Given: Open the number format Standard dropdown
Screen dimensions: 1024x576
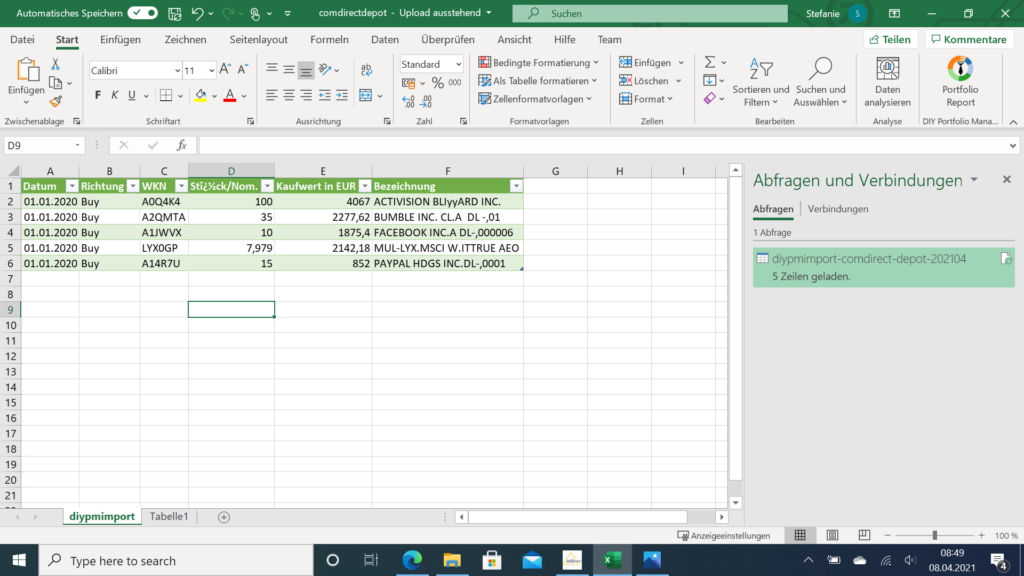Looking at the screenshot, I should pyautogui.click(x=458, y=64).
